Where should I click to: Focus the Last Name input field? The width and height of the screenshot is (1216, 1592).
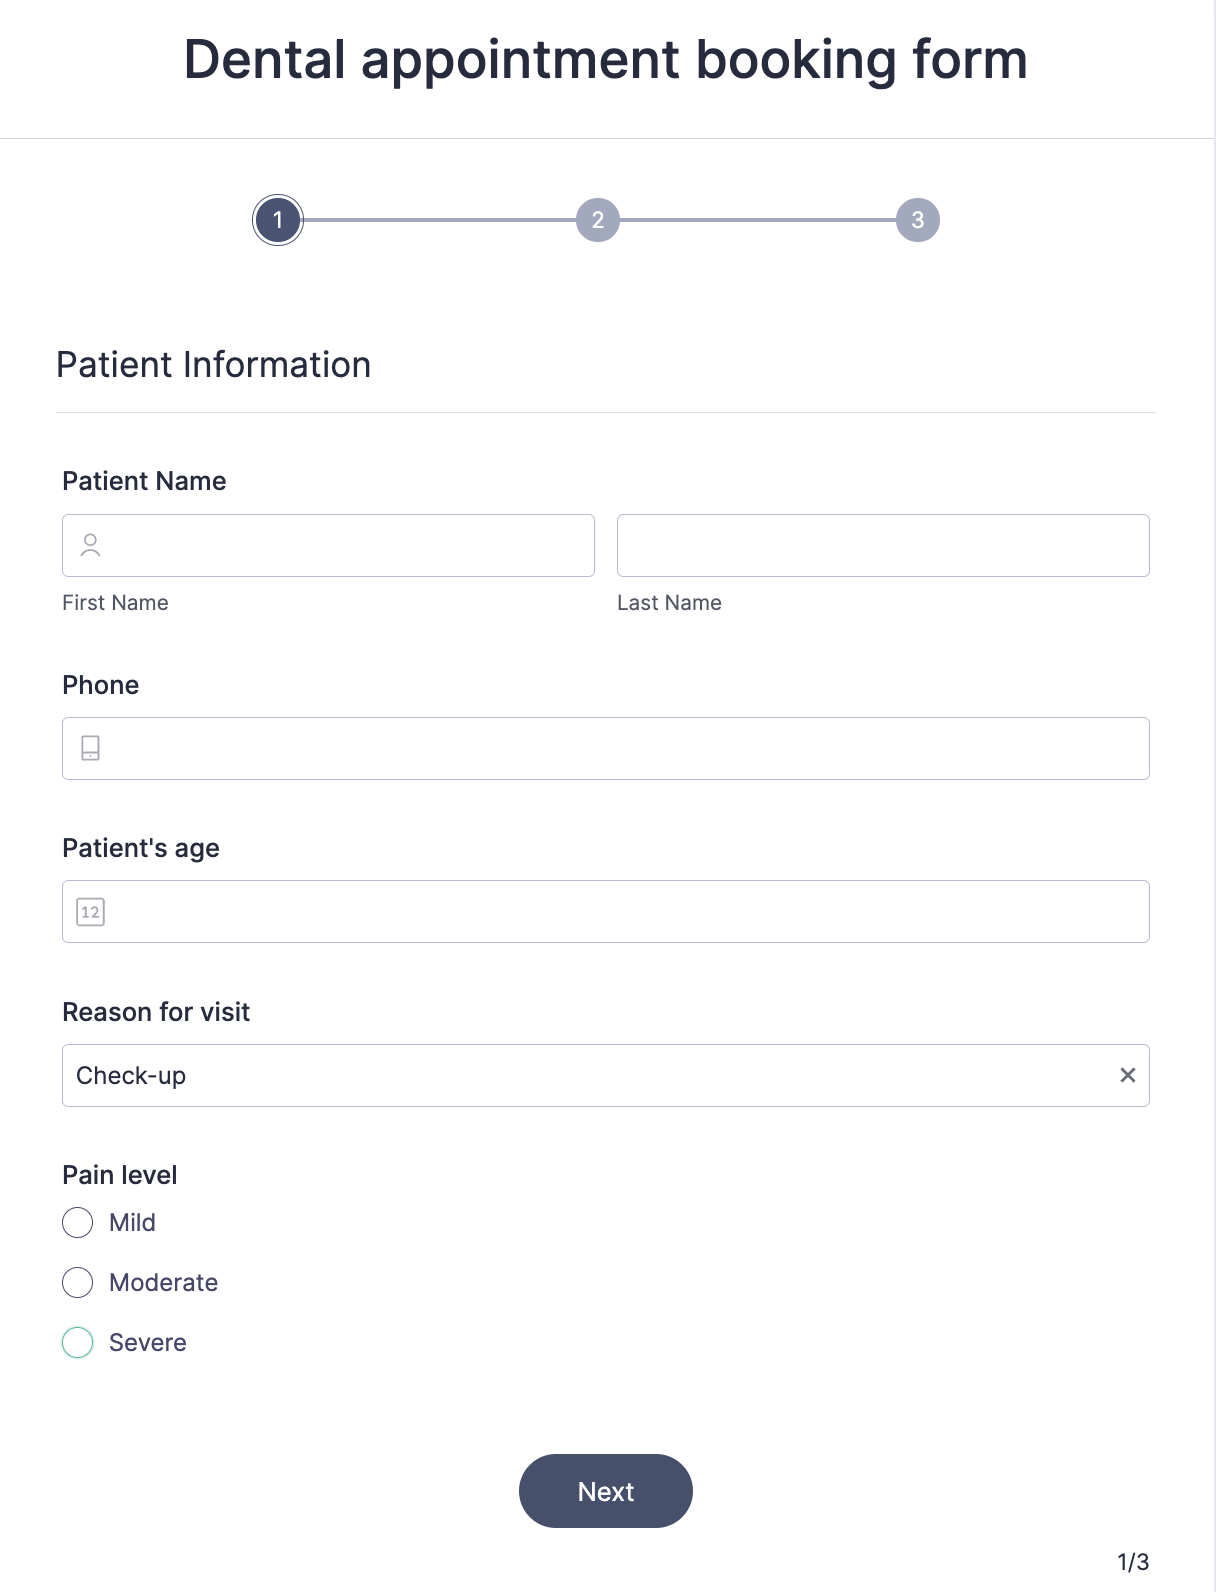tap(883, 545)
